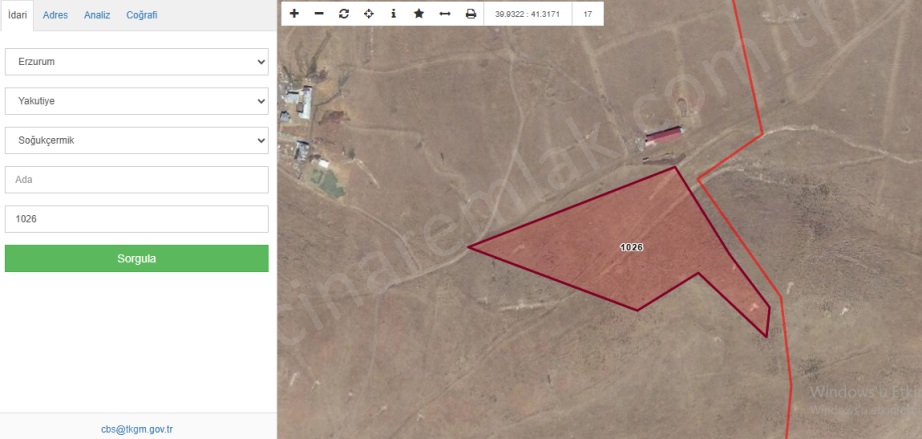Viewport: 922px width, 439px height.
Task: Open the Erzurum province dropdown
Action: tap(137, 62)
